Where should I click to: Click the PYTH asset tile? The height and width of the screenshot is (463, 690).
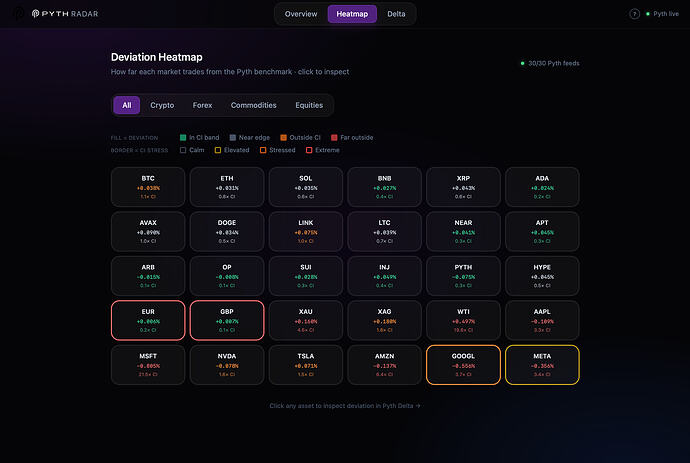pos(463,276)
